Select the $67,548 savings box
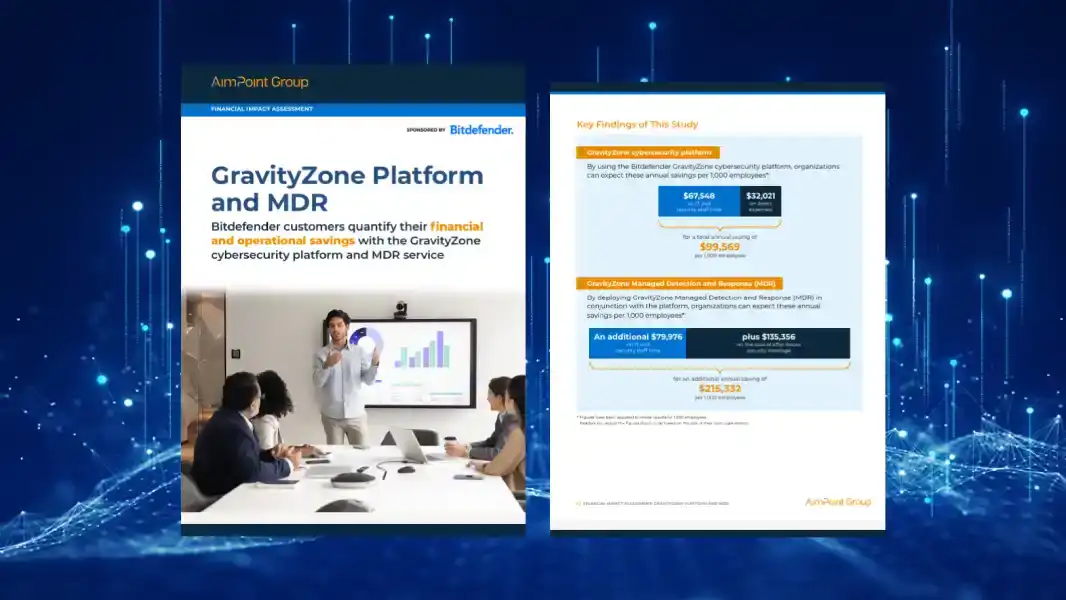Image resolution: width=1066 pixels, height=600 pixels. [699, 202]
